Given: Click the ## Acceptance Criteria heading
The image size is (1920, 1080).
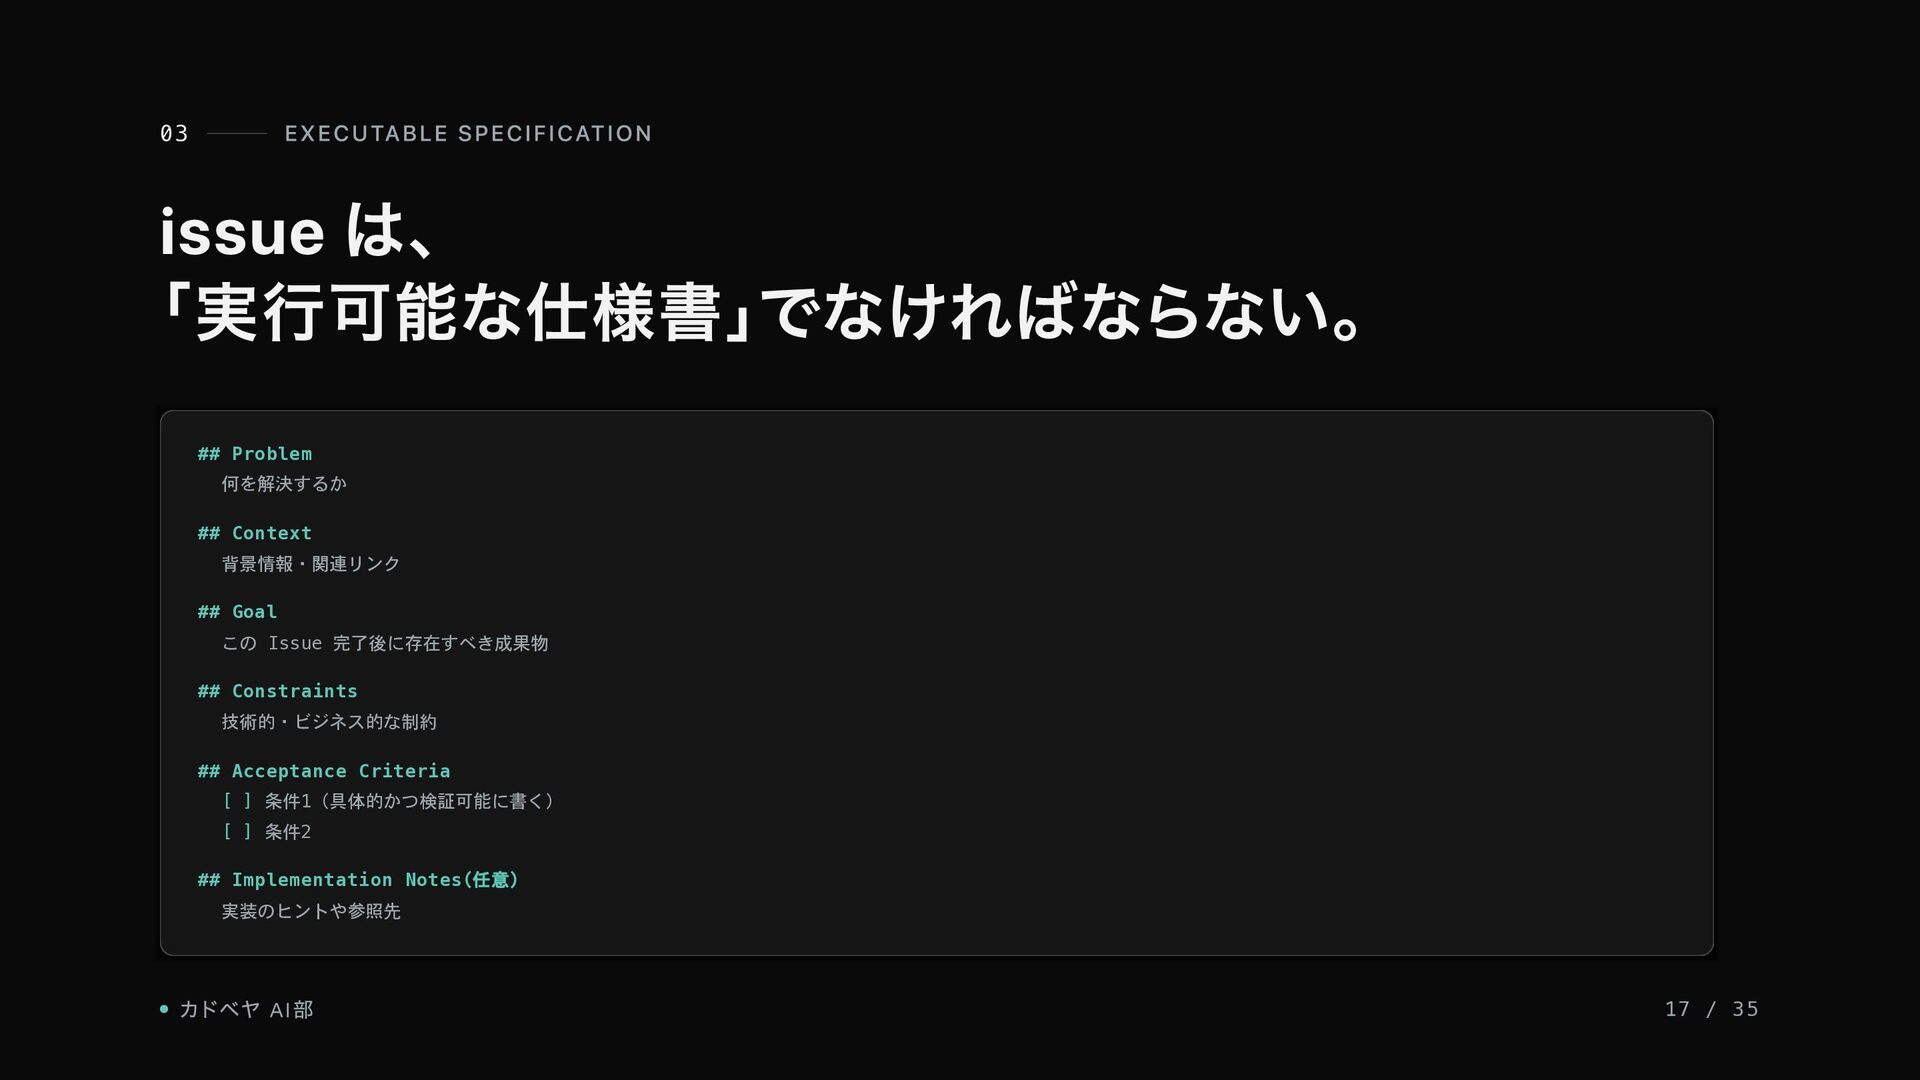Looking at the screenshot, I should [x=324, y=771].
